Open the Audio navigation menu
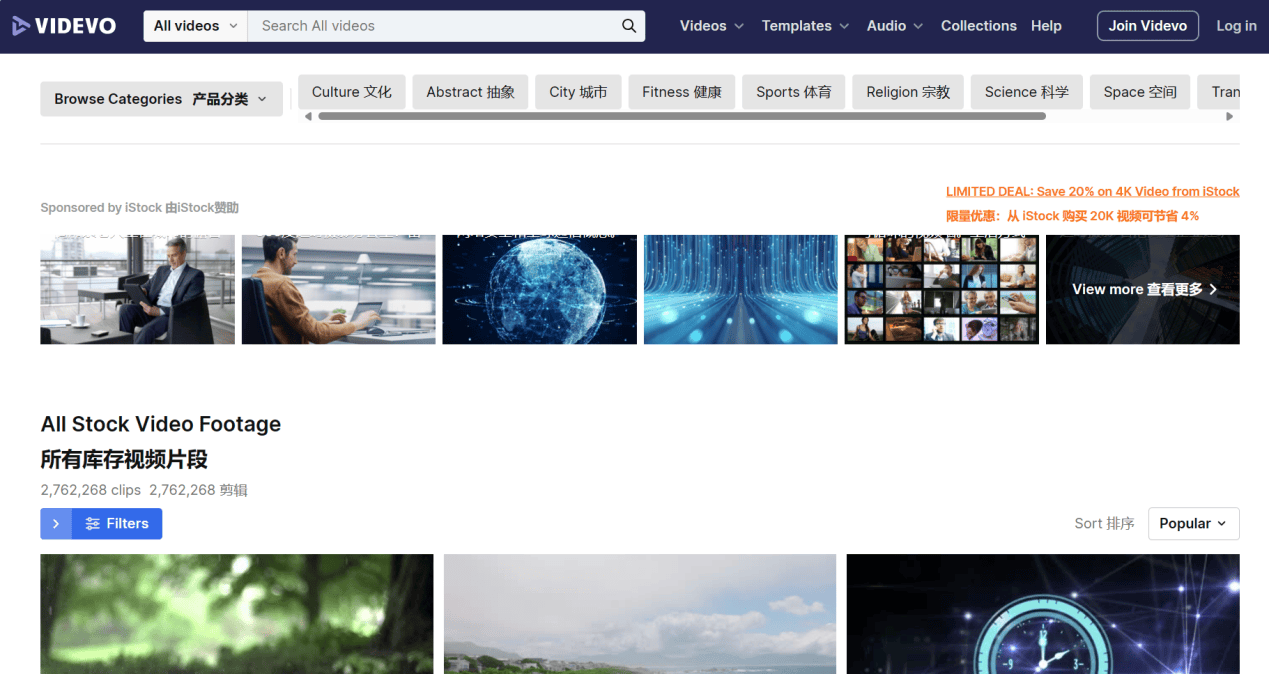This screenshot has width=1269, height=674. pos(894,26)
